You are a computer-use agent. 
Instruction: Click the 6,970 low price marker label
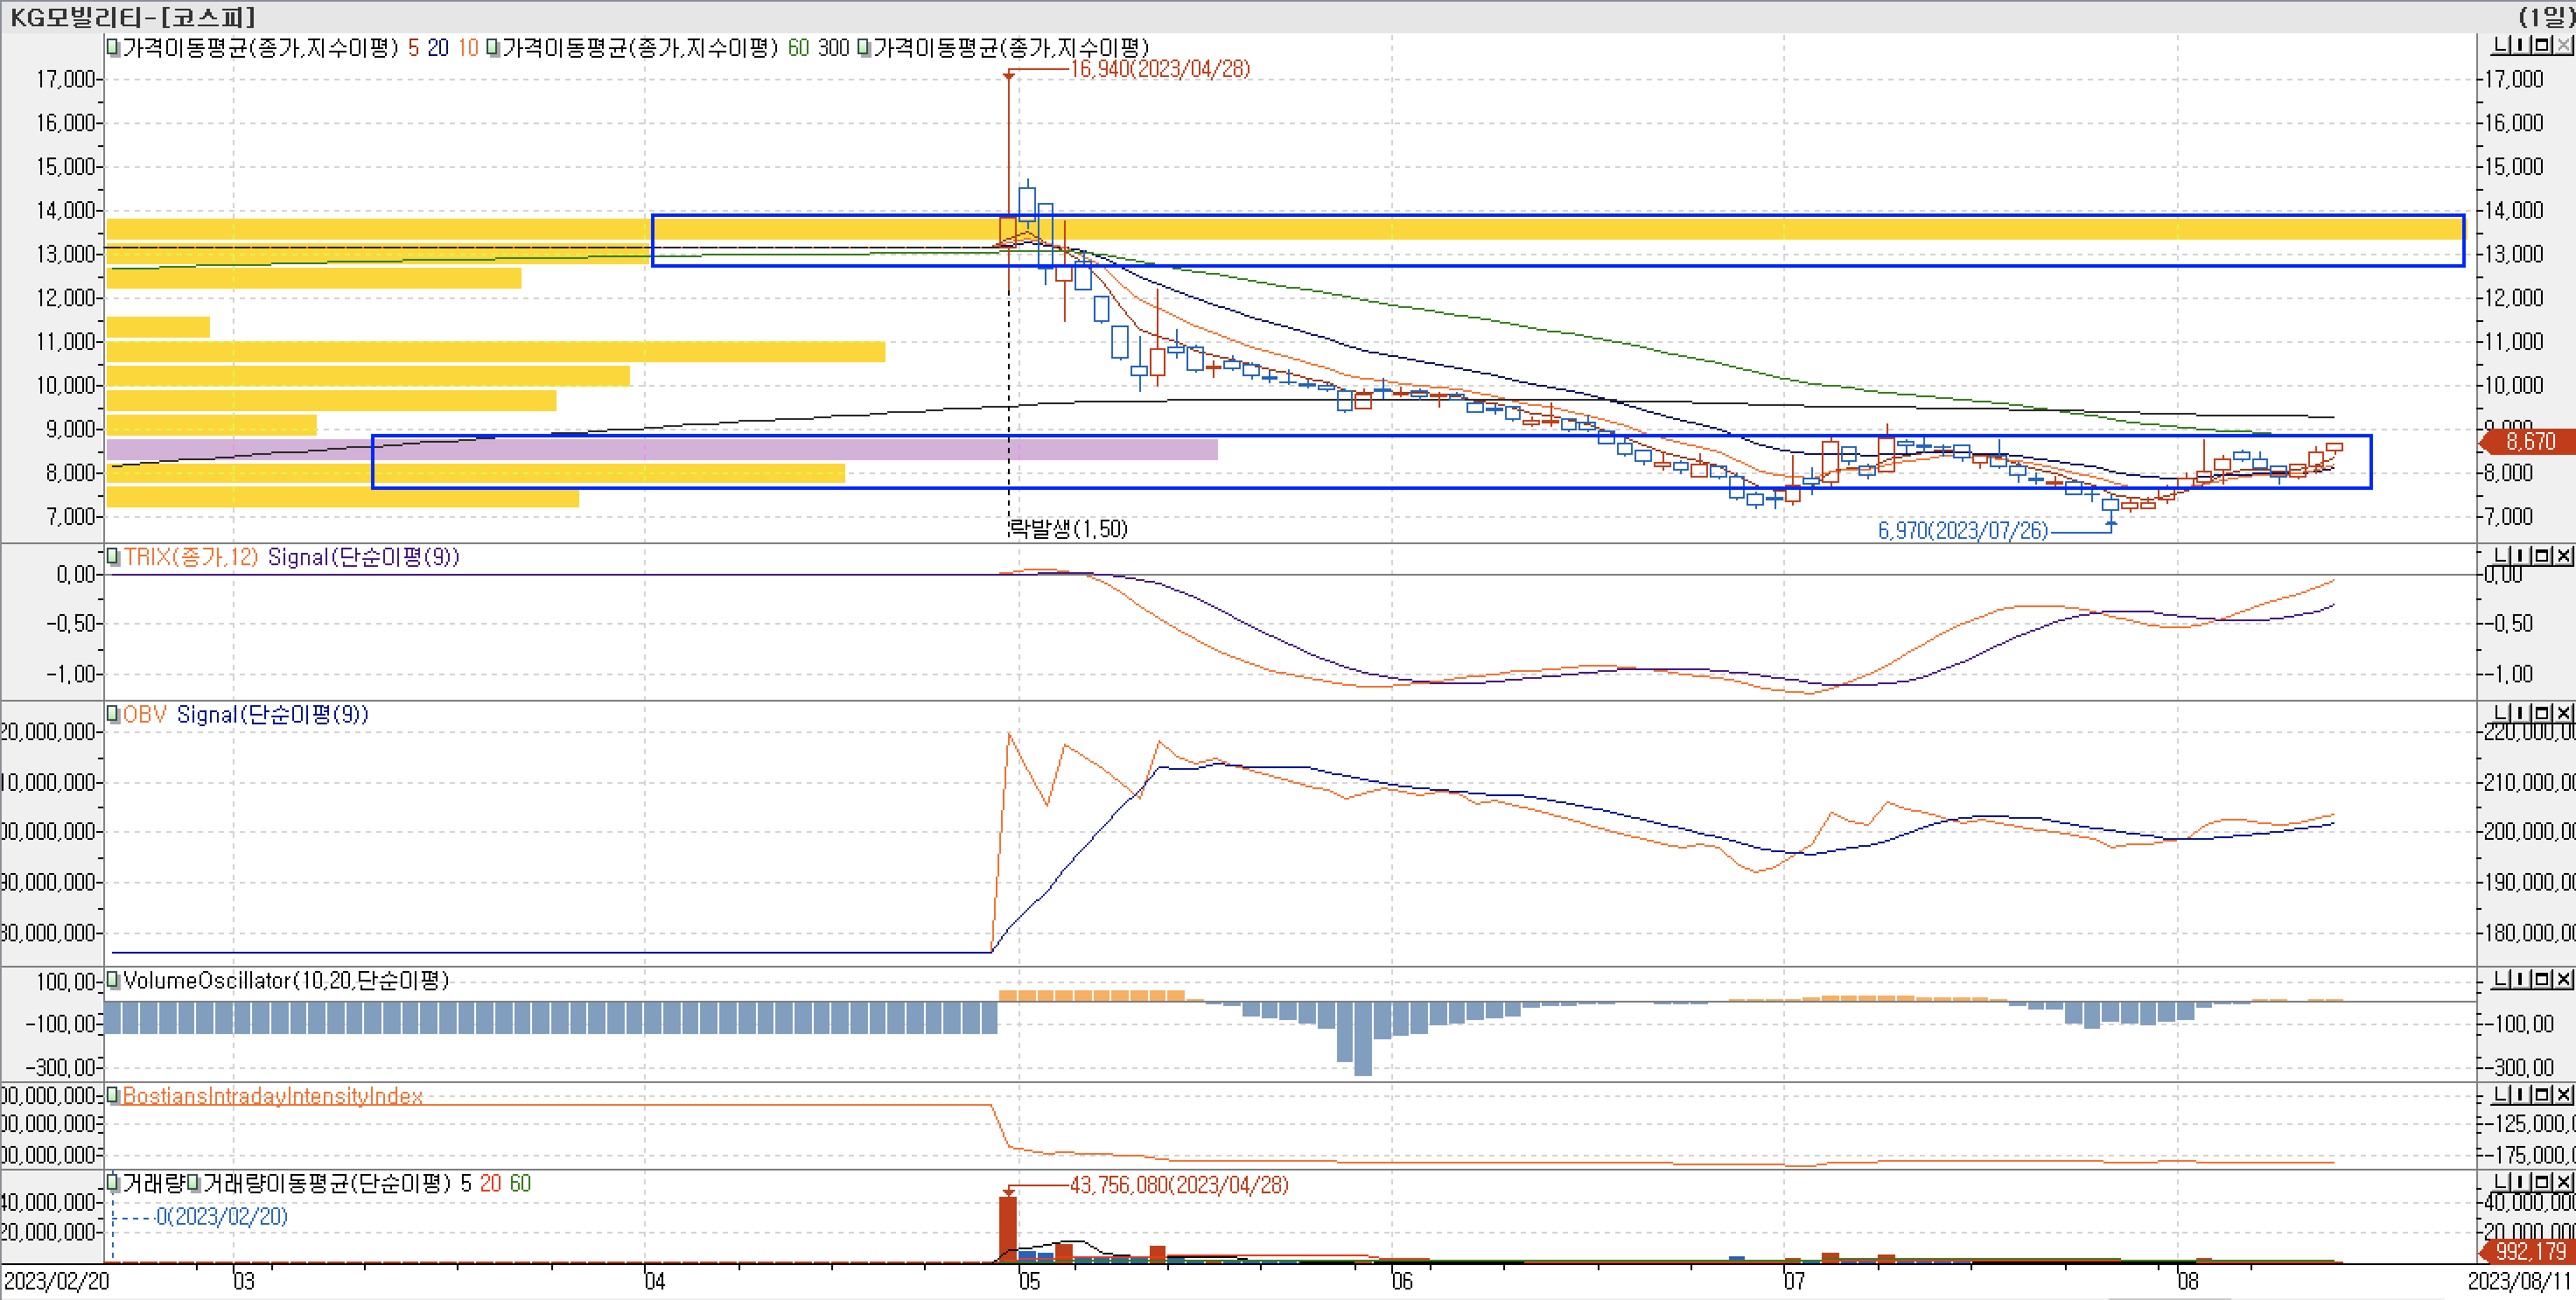(1962, 531)
